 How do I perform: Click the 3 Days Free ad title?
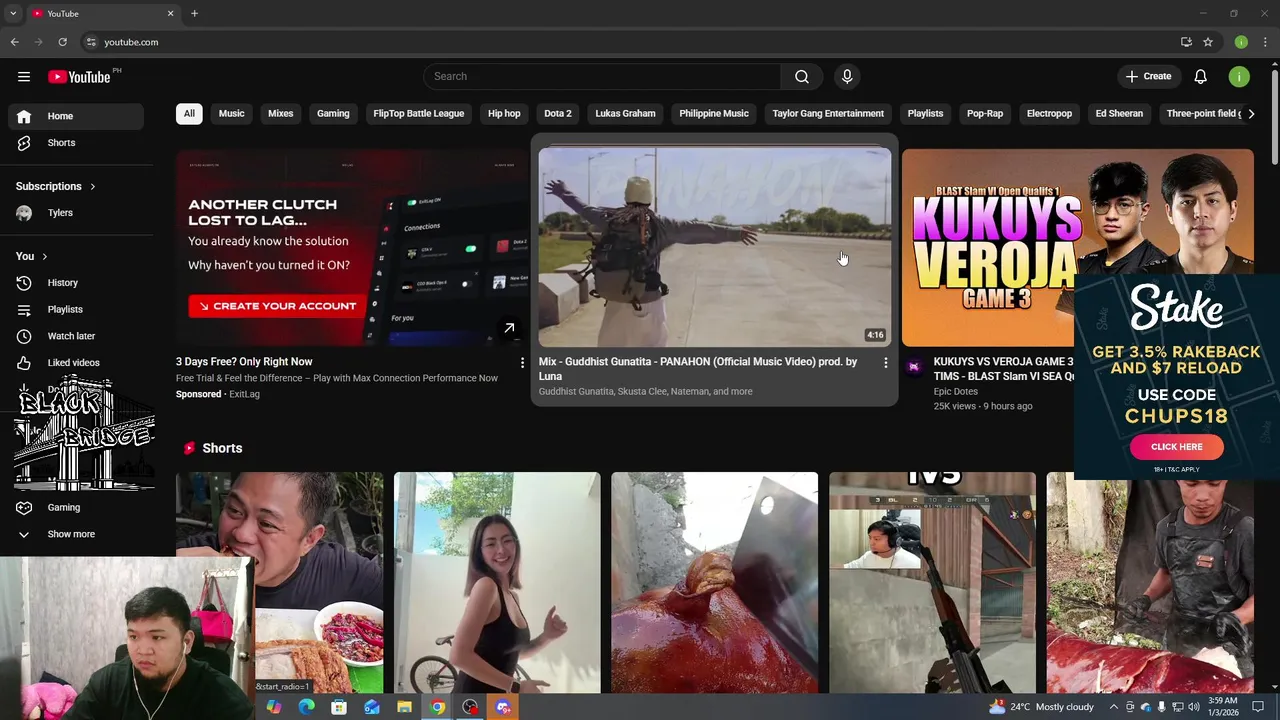point(244,362)
